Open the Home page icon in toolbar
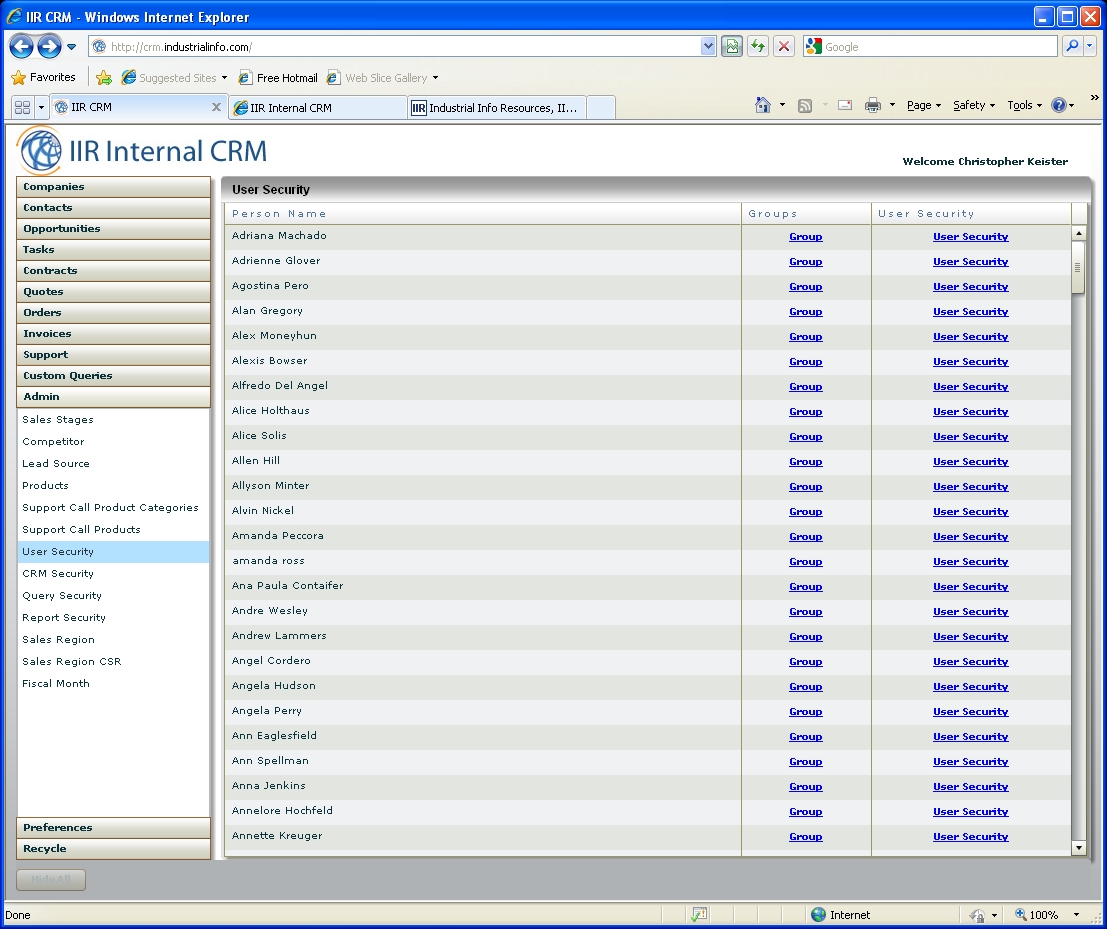Screen dimensions: 1107x929 click(762, 105)
